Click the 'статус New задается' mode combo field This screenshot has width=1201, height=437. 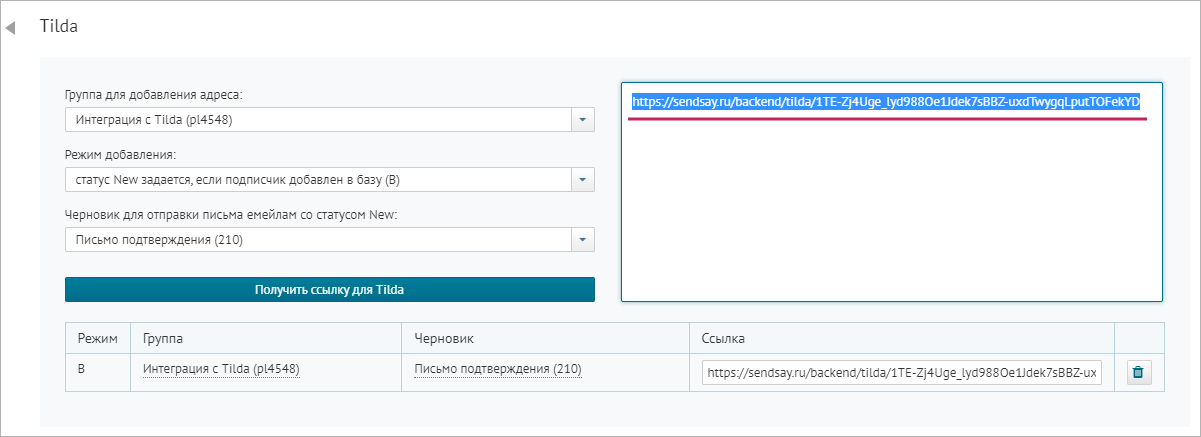point(316,180)
